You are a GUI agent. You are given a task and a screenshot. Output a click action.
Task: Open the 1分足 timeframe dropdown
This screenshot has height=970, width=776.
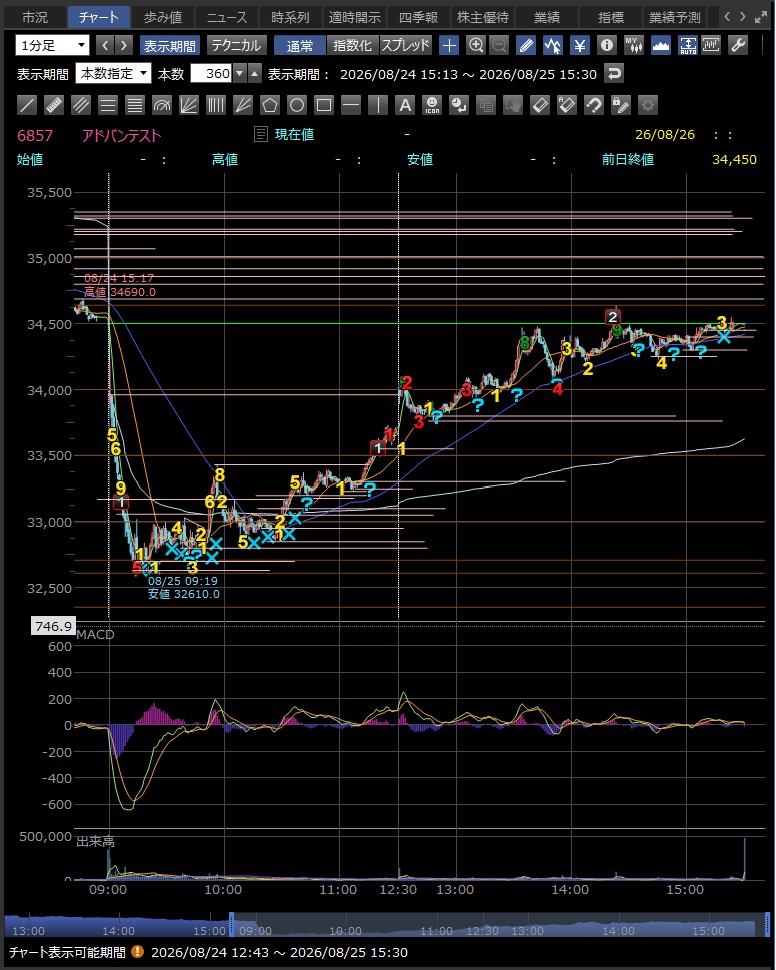[x=53, y=45]
